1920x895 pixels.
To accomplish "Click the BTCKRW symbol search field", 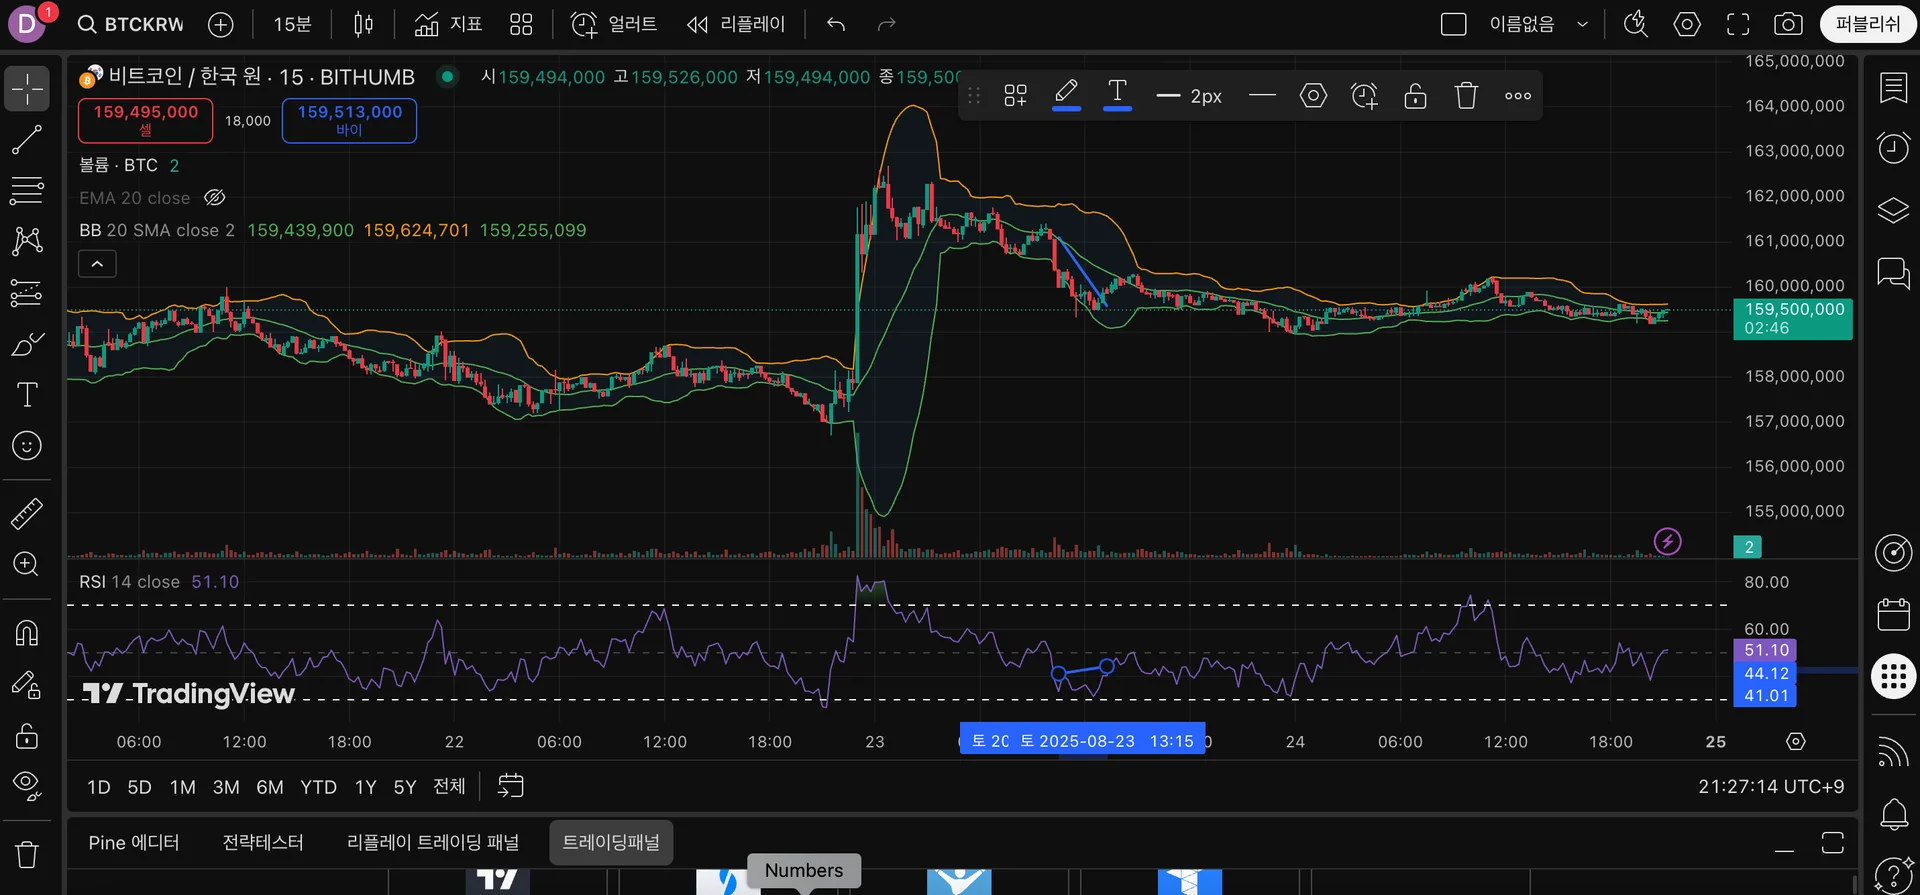I will click(132, 24).
